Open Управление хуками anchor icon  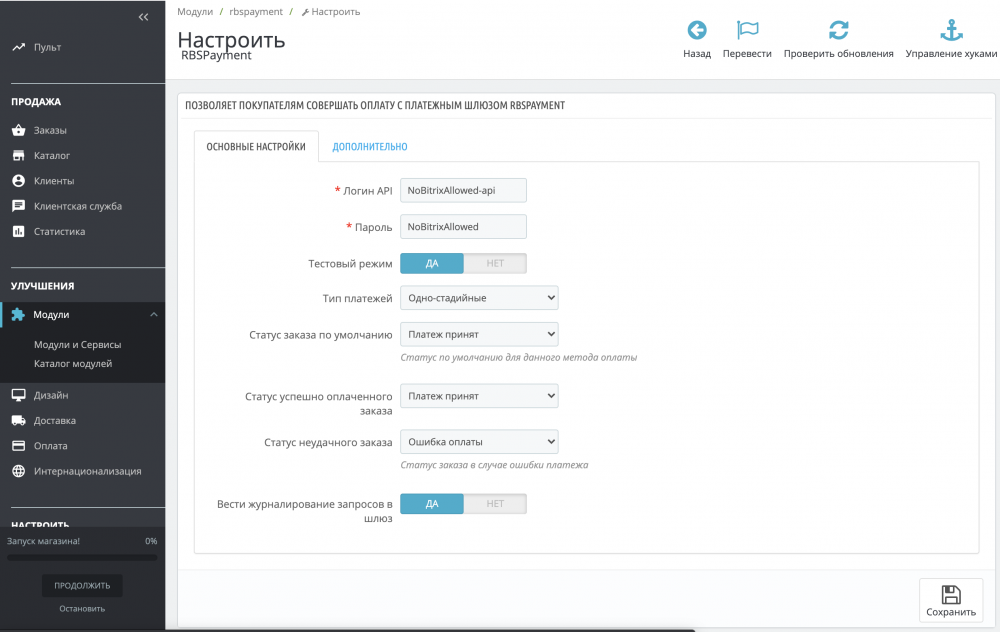click(x=951, y=31)
